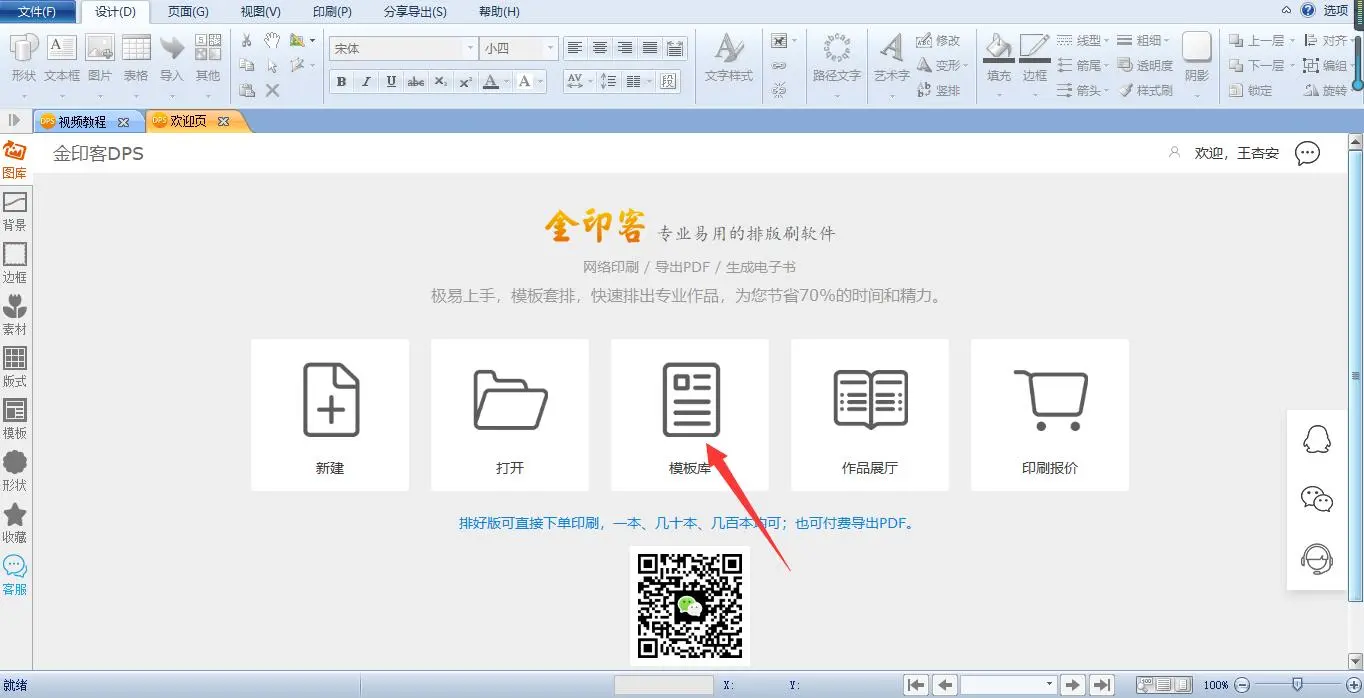1364x698 pixels.
Task: Switch to the 视频教程 document tab
Action: coord(82,122)
